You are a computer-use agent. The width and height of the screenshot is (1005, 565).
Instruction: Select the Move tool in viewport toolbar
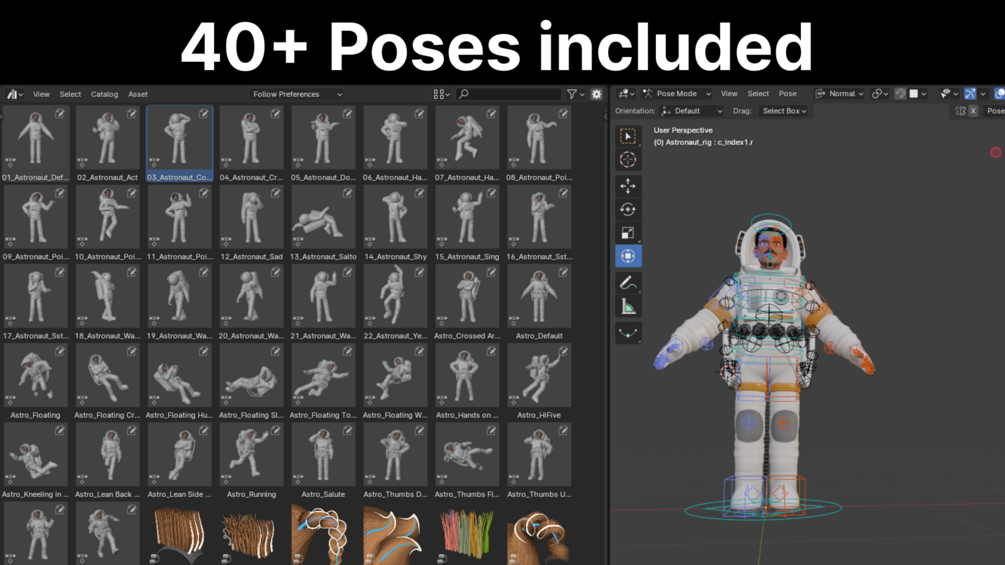tap(627, 186)
